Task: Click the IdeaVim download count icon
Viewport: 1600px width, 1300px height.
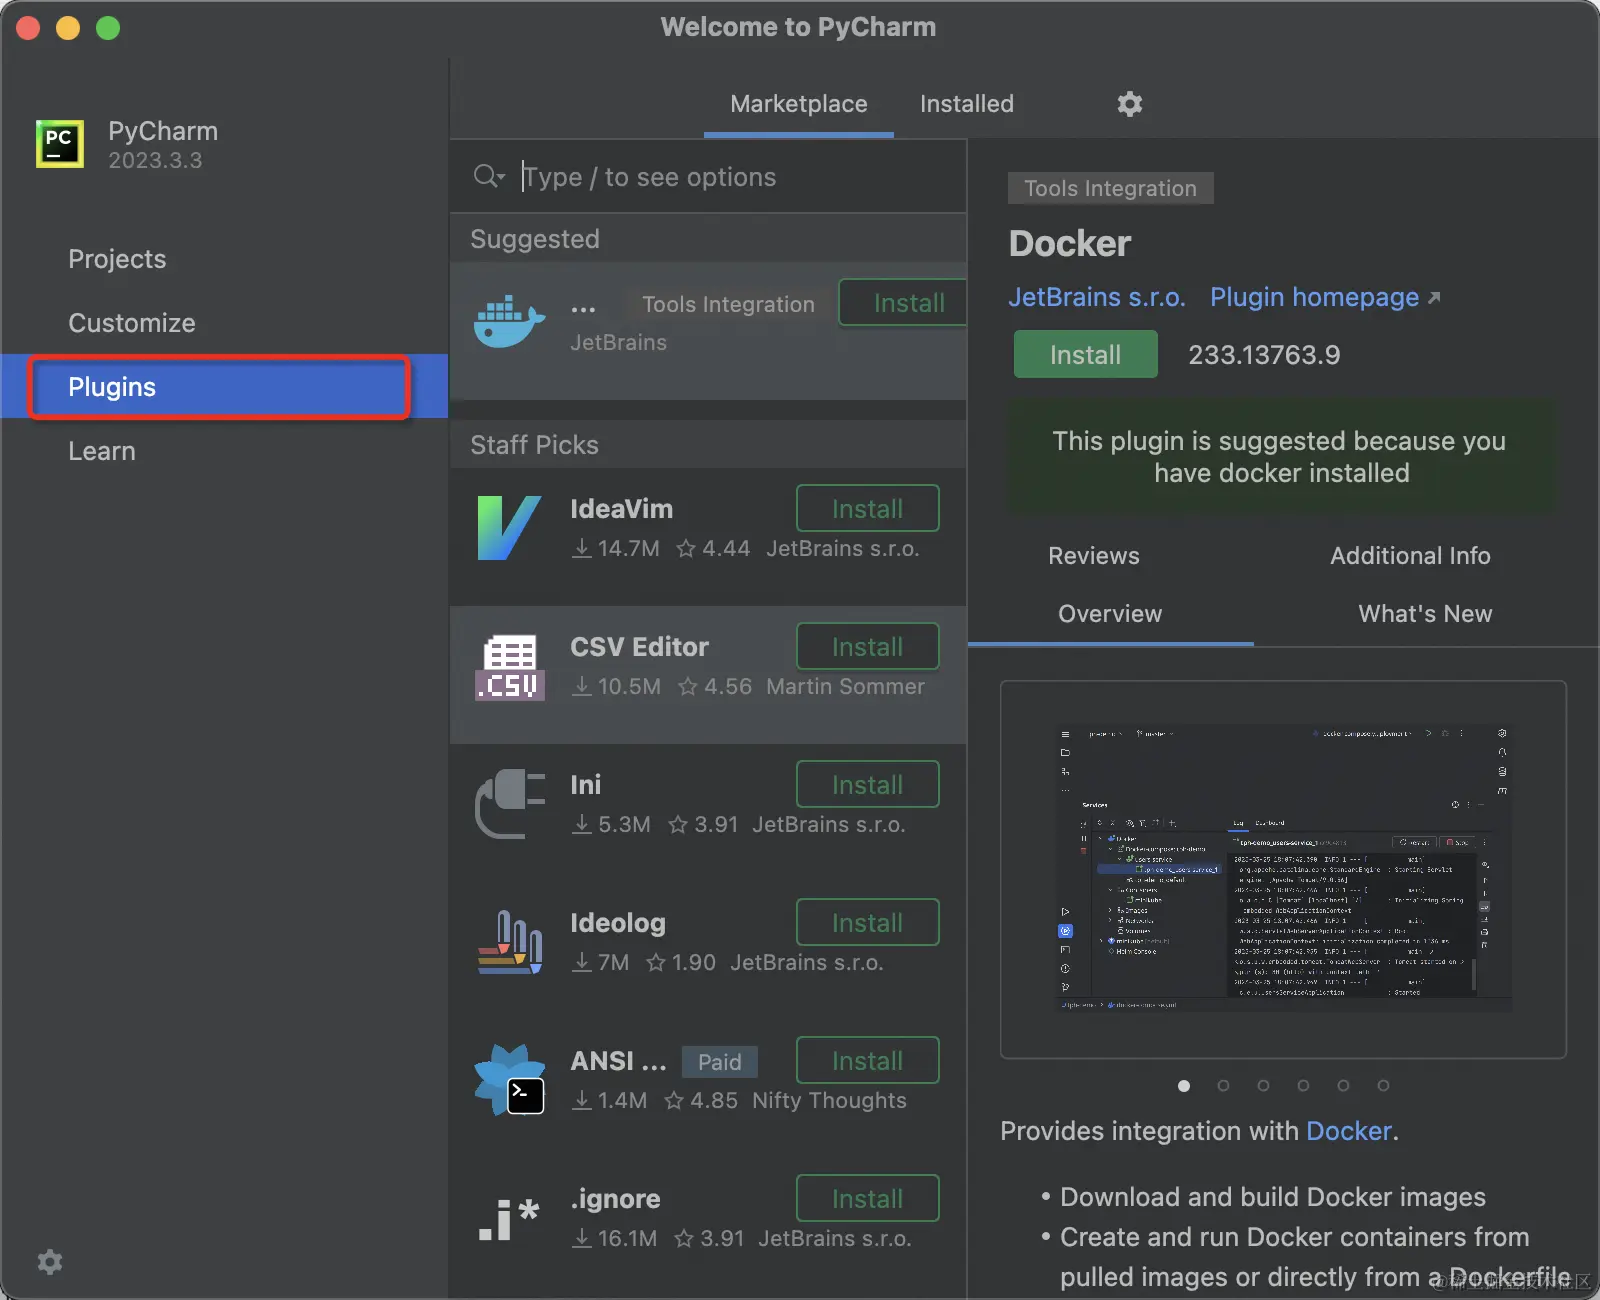Action: pos(581,549)
